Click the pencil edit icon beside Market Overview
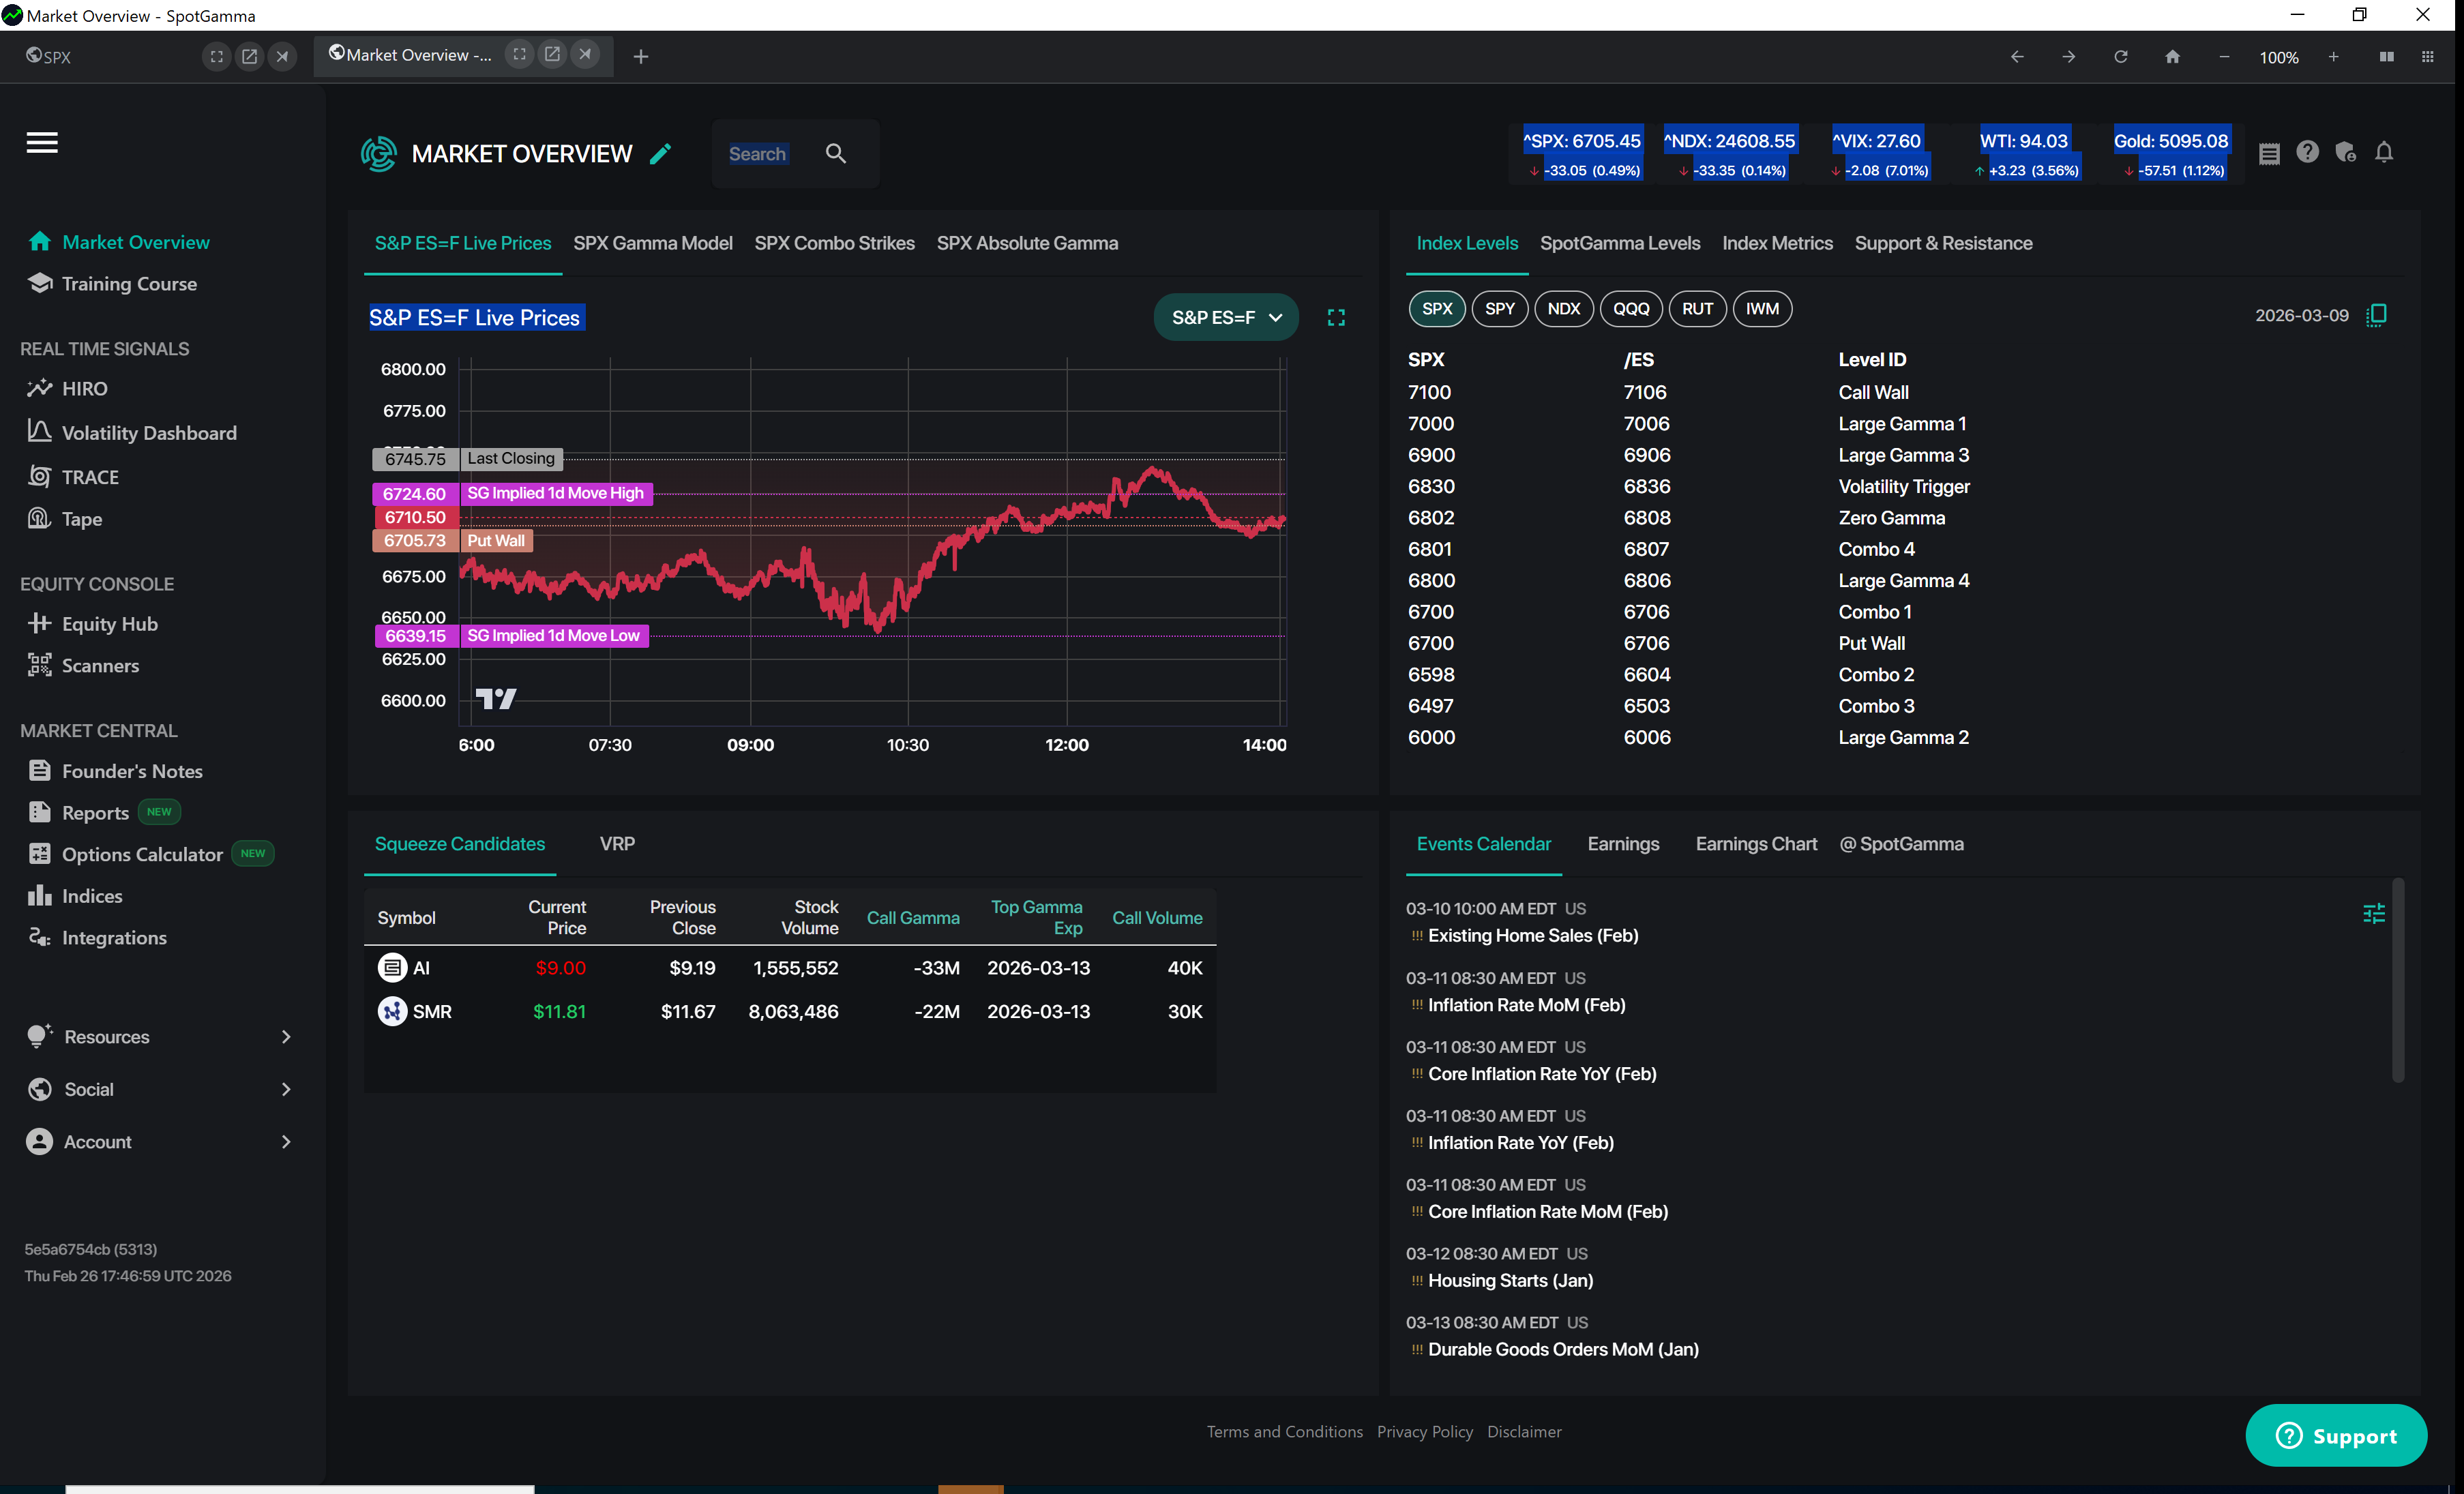 coord(660,154)
